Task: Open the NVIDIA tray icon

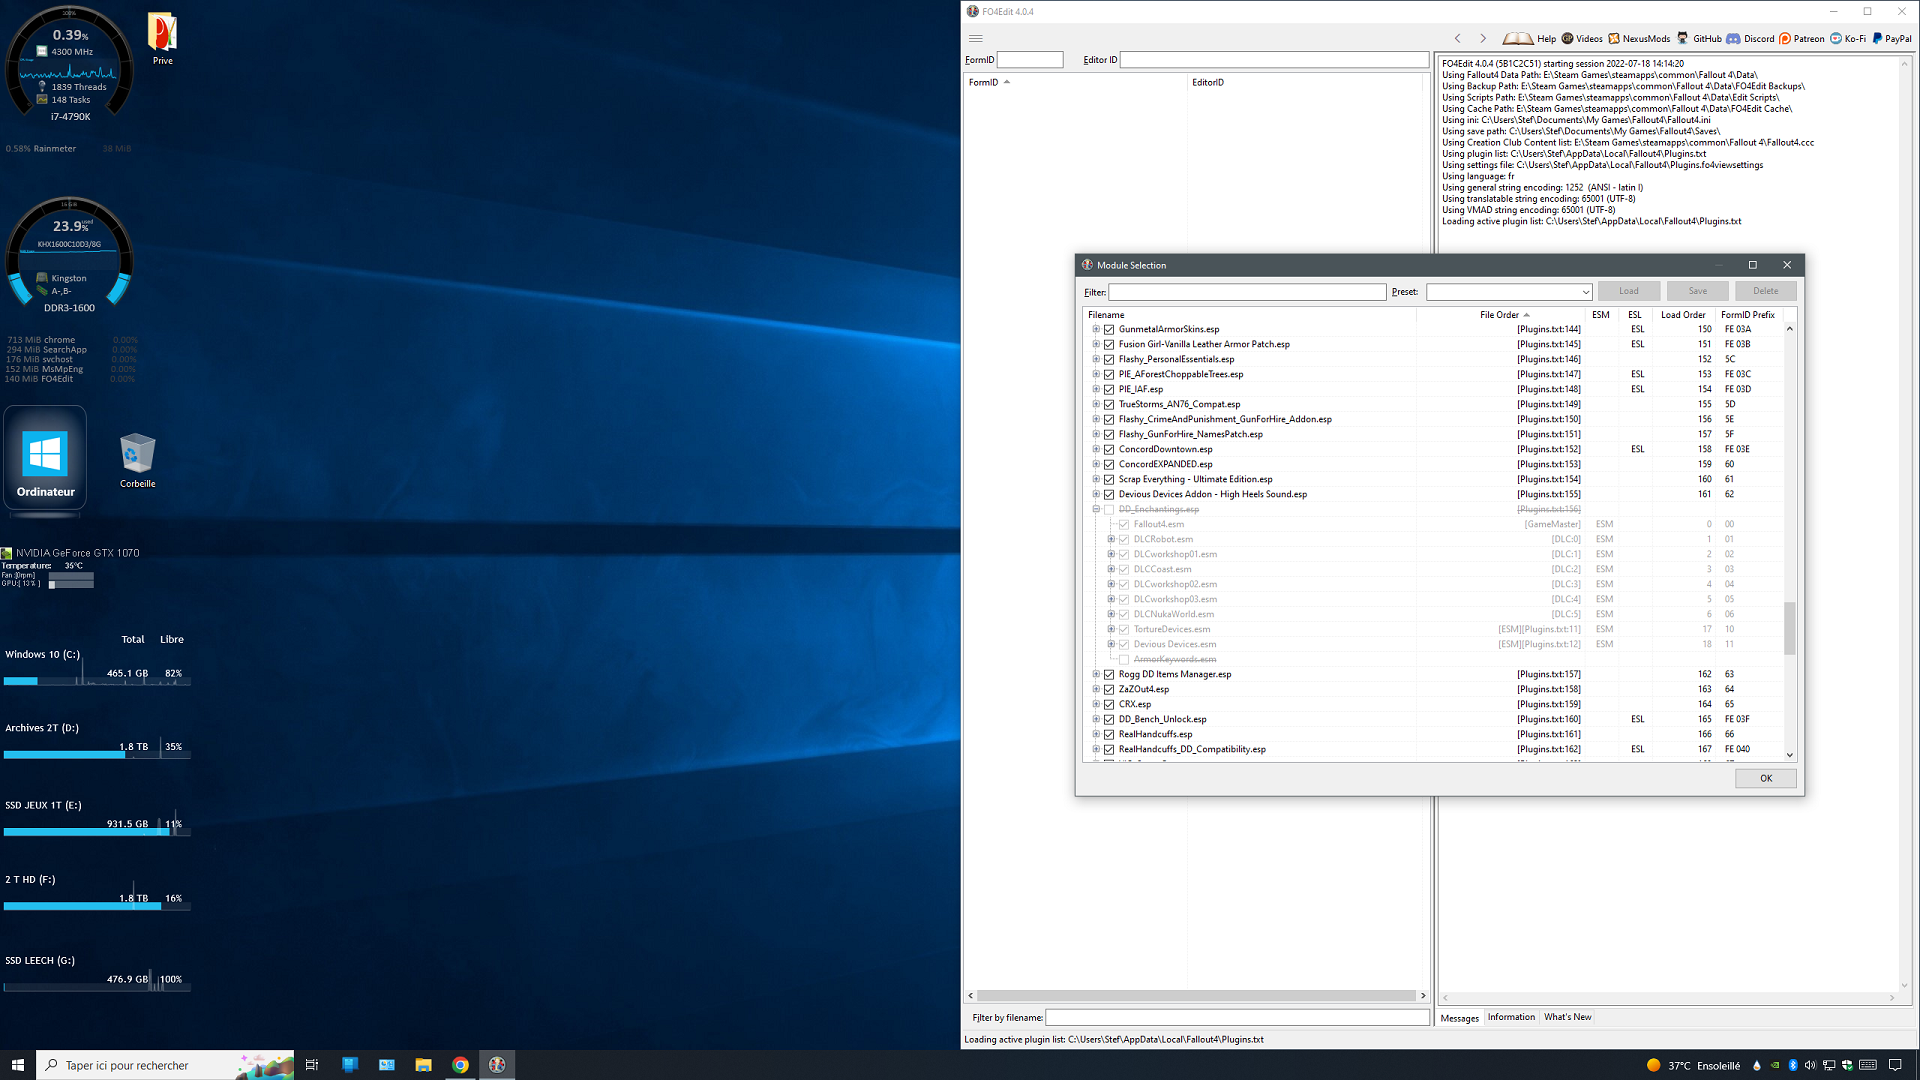Action: (x=1775, y=1065)
